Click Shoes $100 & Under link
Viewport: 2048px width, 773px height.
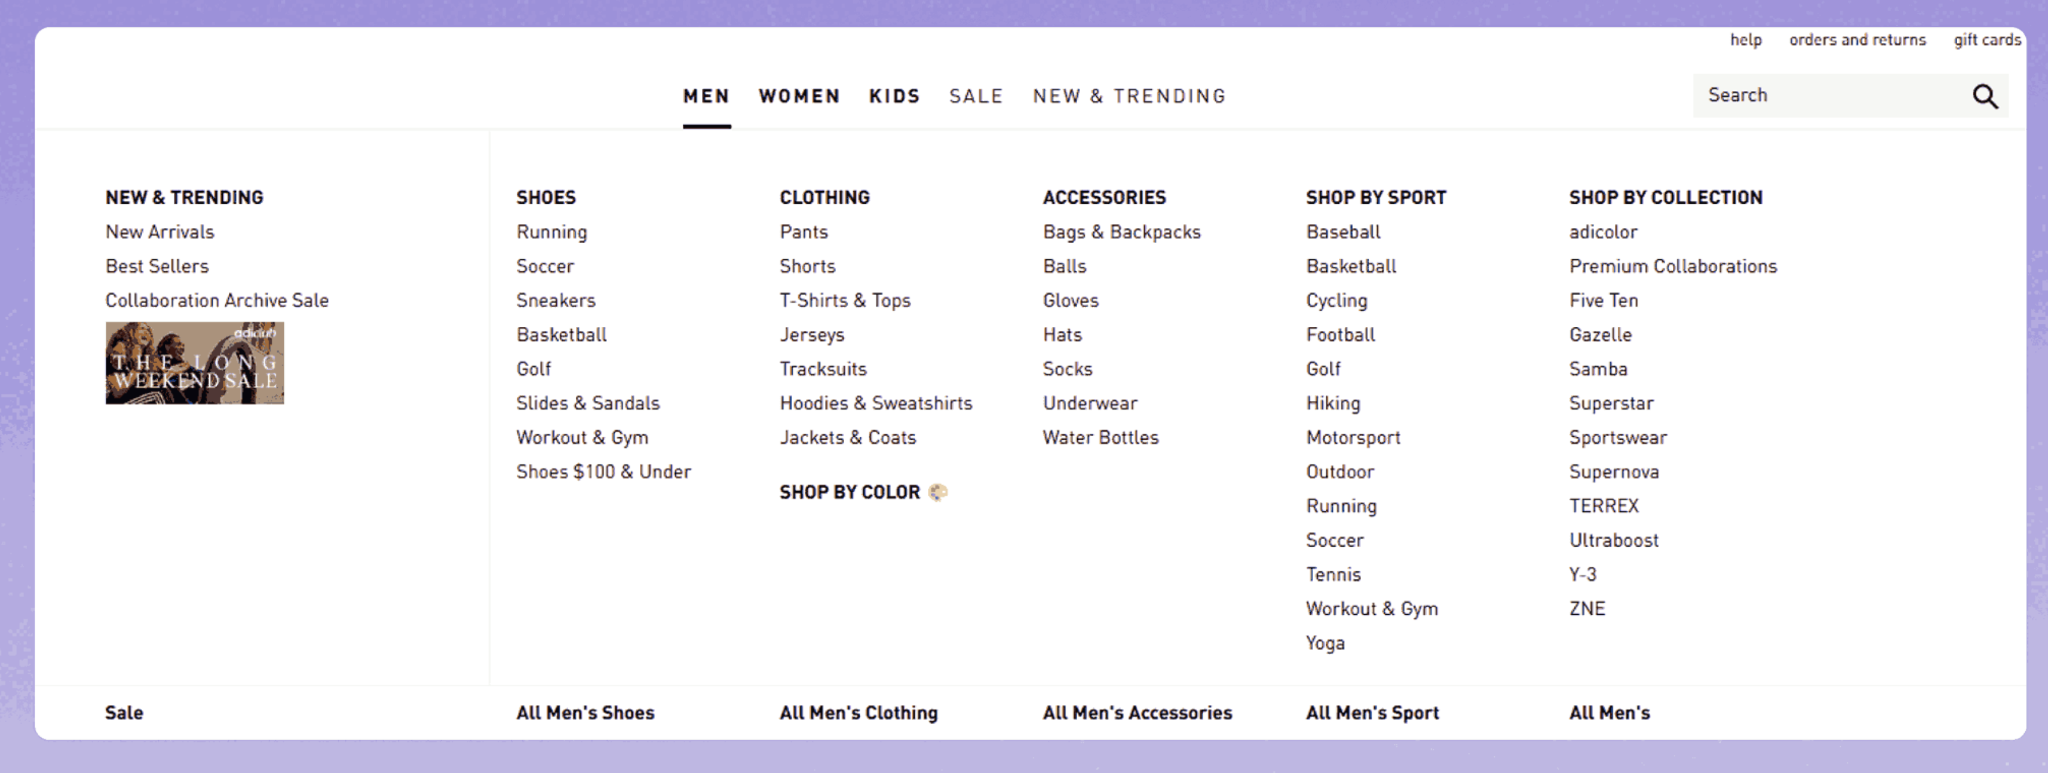603,472
